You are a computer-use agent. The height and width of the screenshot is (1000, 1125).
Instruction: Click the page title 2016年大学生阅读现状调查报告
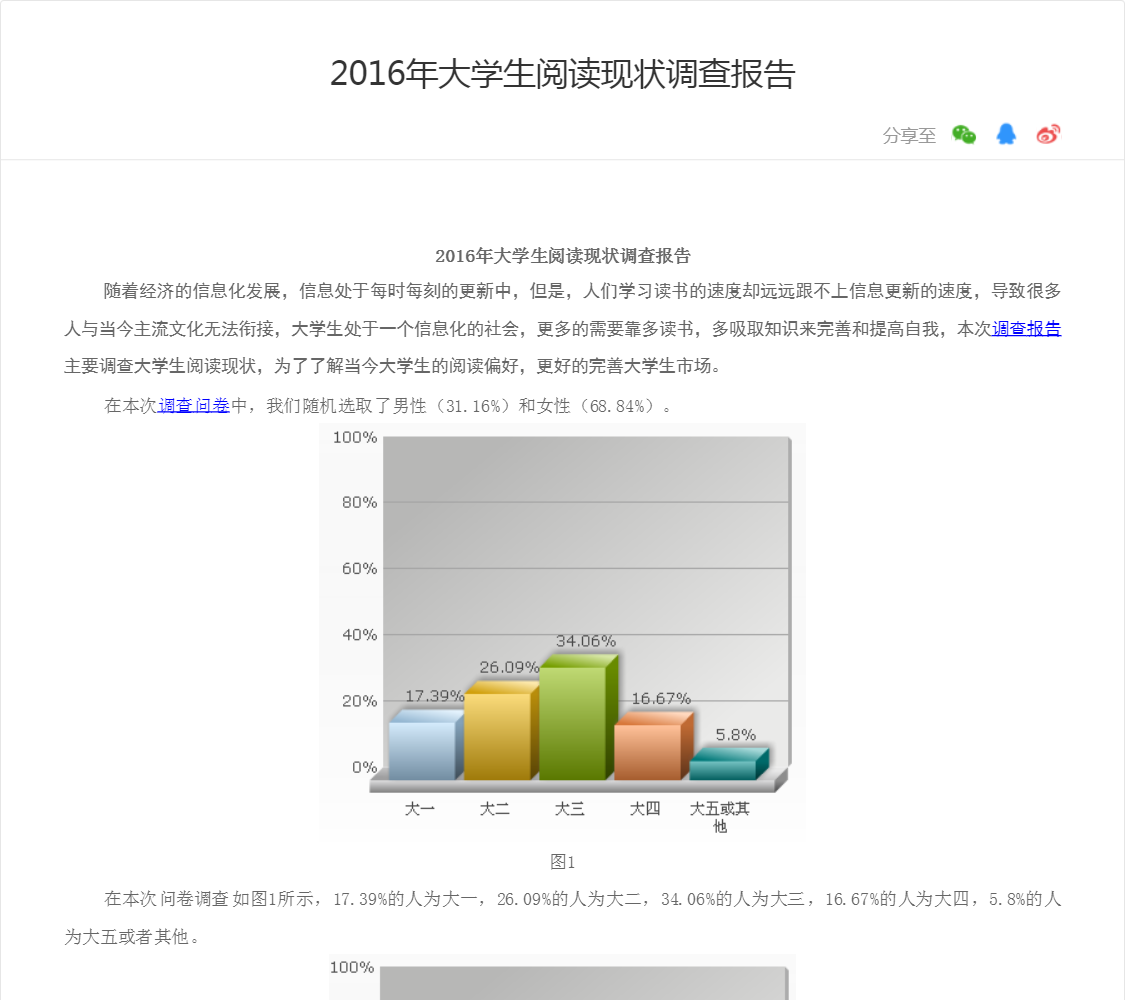point(562,74)
